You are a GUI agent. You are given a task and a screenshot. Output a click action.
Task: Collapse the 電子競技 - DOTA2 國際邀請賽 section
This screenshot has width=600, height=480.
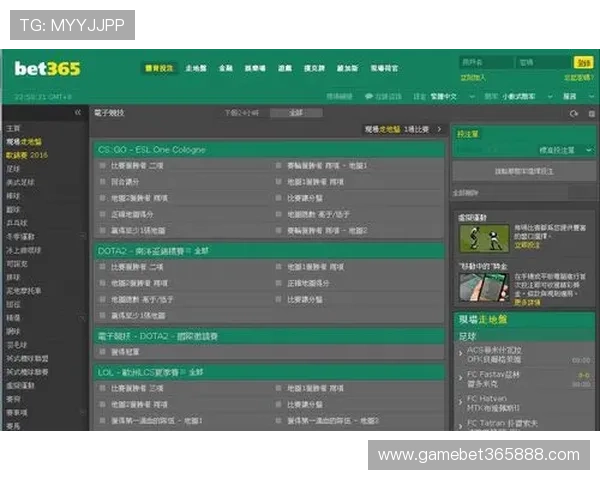269,336
